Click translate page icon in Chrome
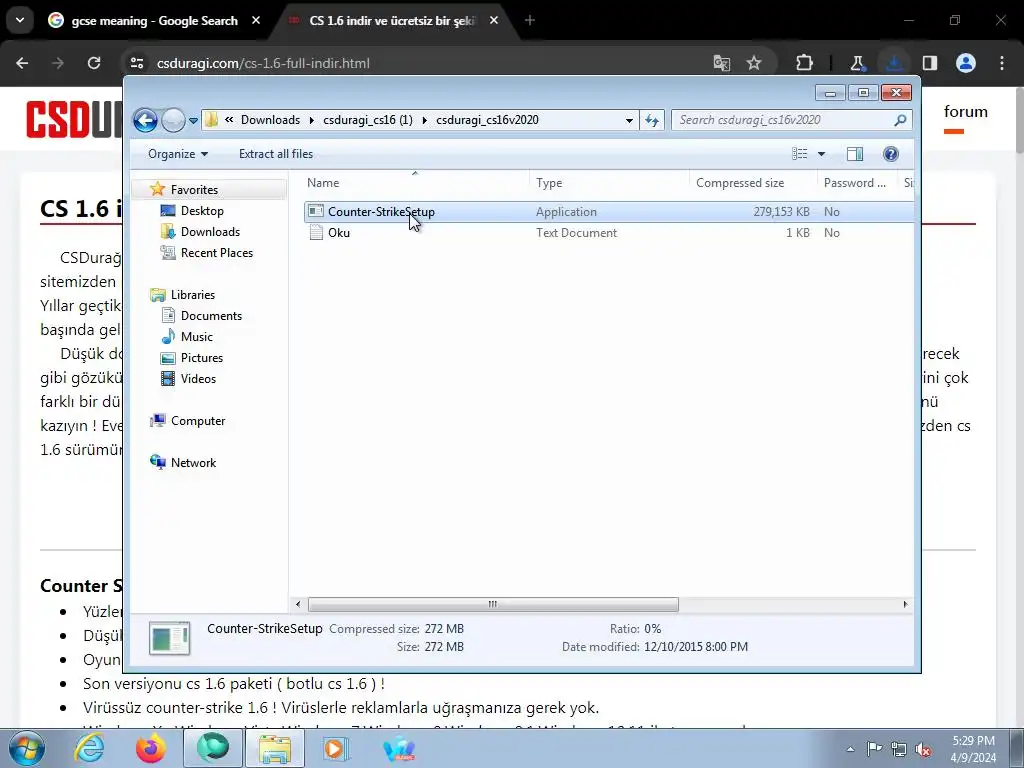Image resolution: width=1024 pixels, height=768 pixels. coord(722,63)
